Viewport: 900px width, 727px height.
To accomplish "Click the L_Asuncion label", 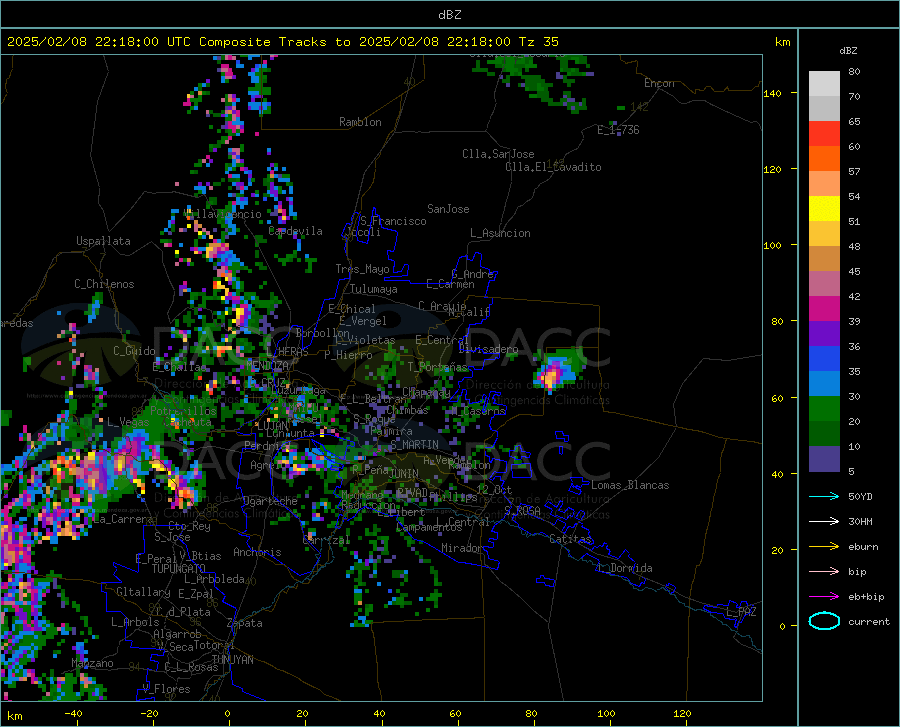I will [x=500, y=233].
